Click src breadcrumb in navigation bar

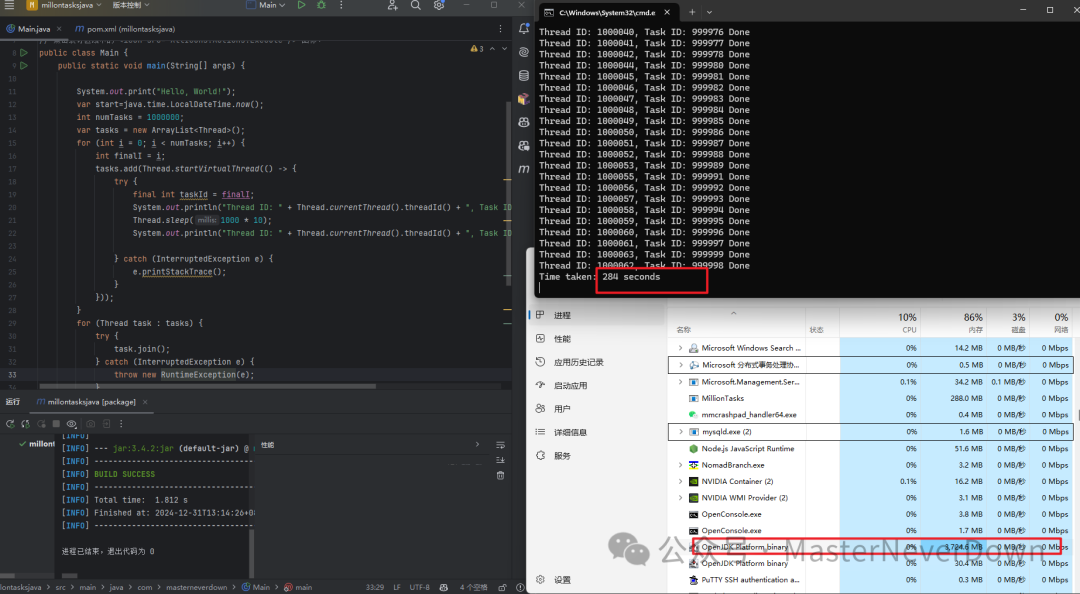point(61,587)
